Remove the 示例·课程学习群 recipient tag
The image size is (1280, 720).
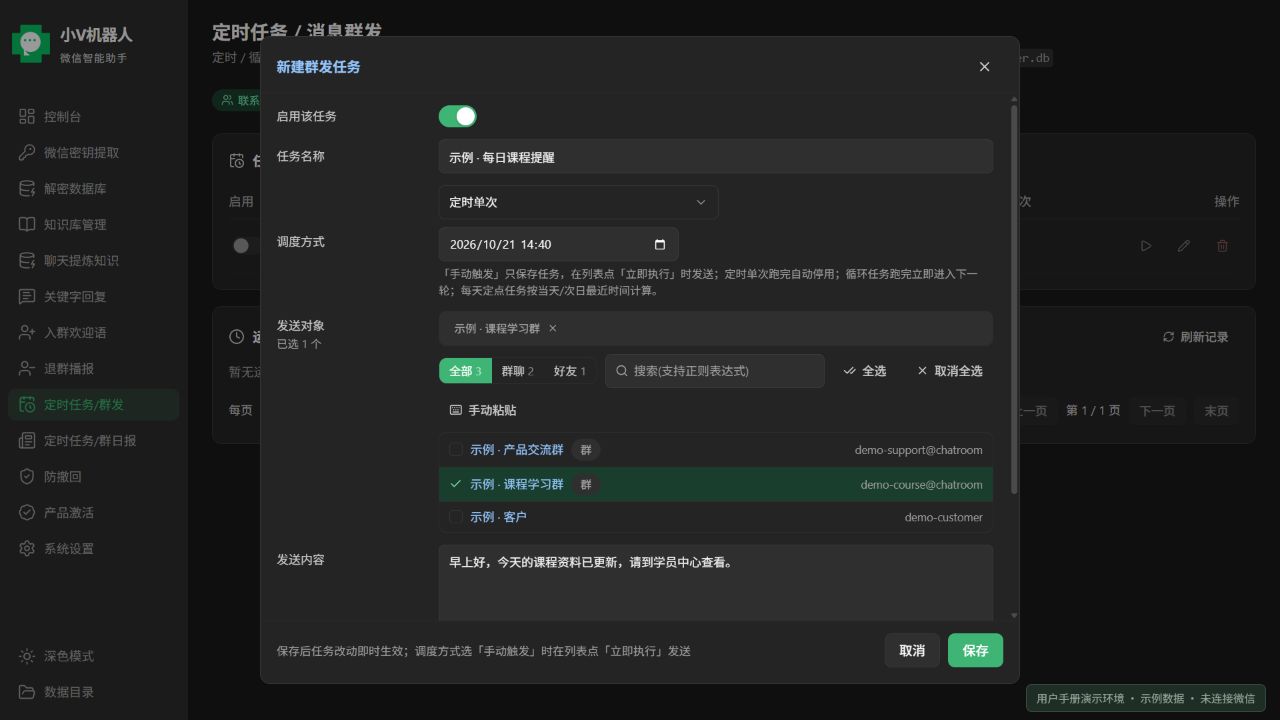[553, 328]
